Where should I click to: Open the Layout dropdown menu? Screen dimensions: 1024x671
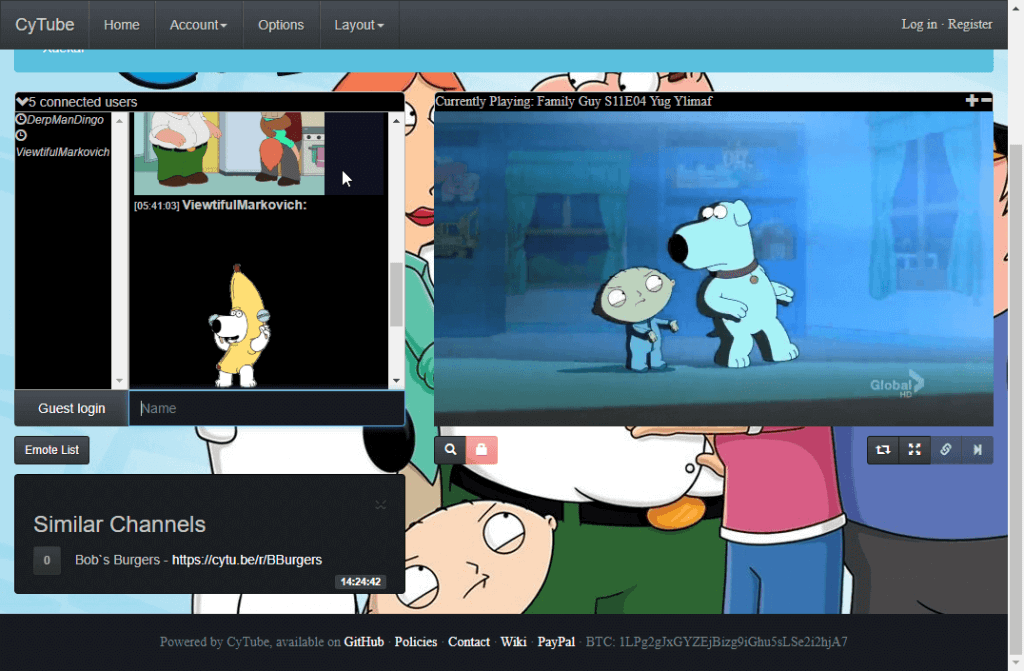[x=359, y=25]
